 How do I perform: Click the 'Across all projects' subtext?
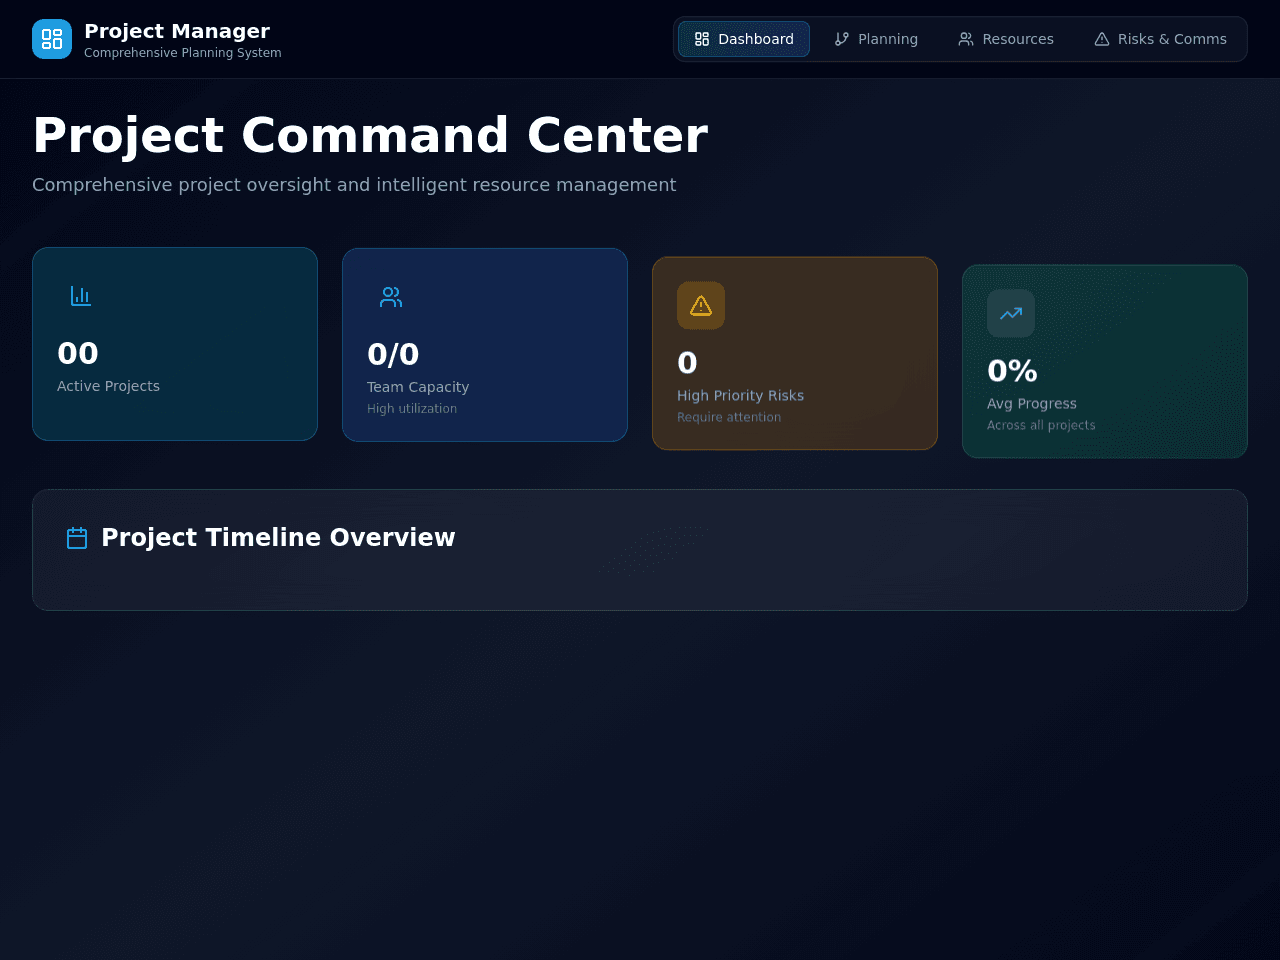coord(1041,425)
